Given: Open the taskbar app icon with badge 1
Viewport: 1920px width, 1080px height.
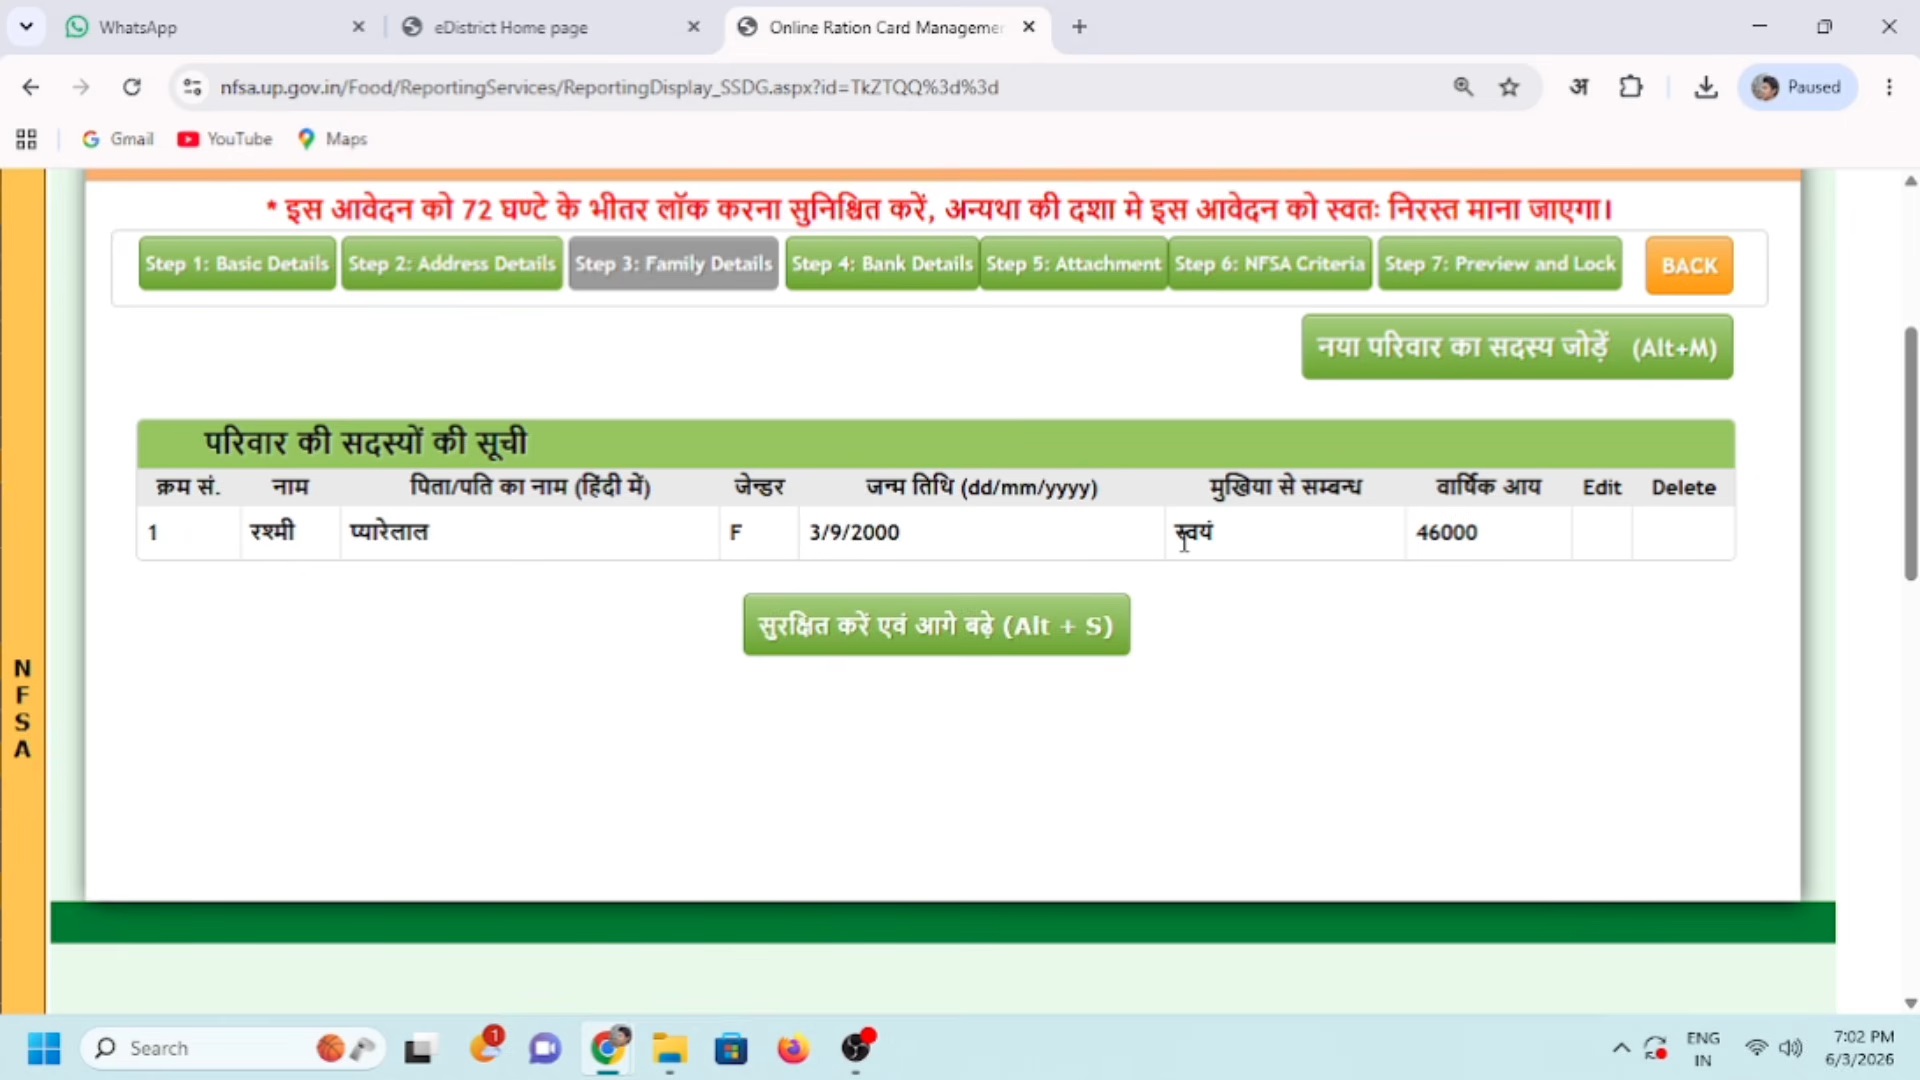Looking at the screenshot, I should pyautogui.click(x=486, y=1046).
